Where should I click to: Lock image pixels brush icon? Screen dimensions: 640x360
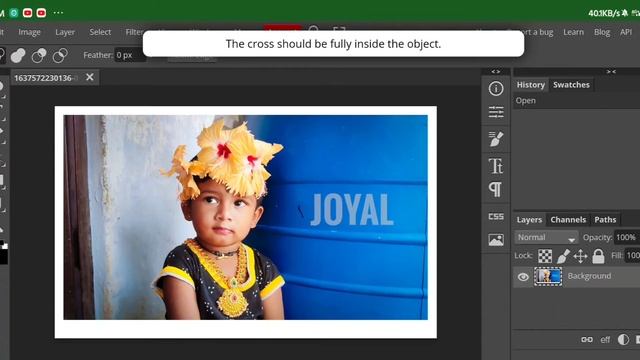[x=563, y=256]
